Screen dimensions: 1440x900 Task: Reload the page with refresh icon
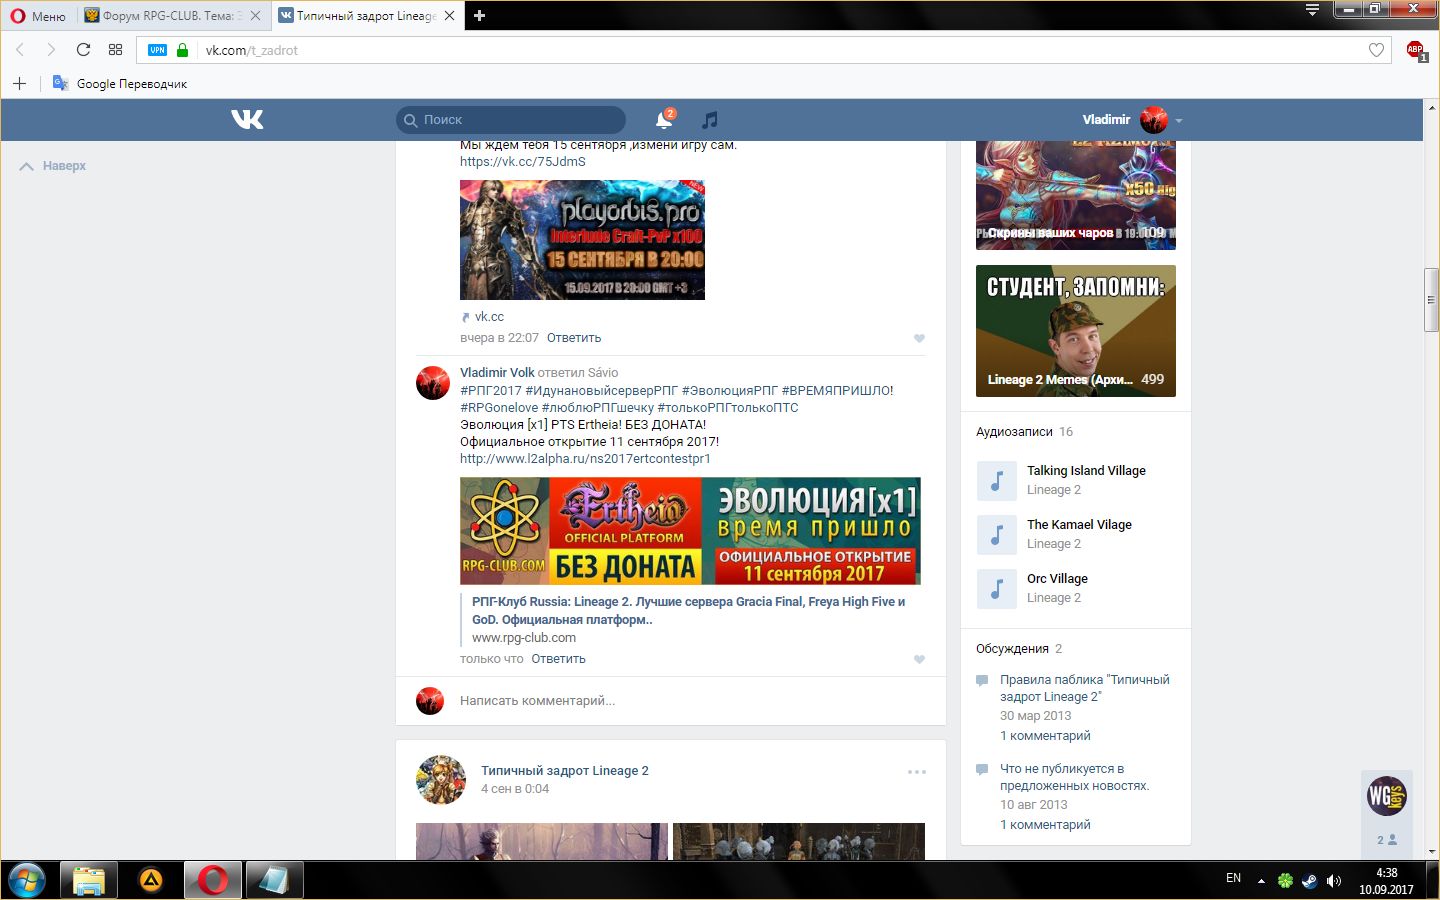point(83,50)
